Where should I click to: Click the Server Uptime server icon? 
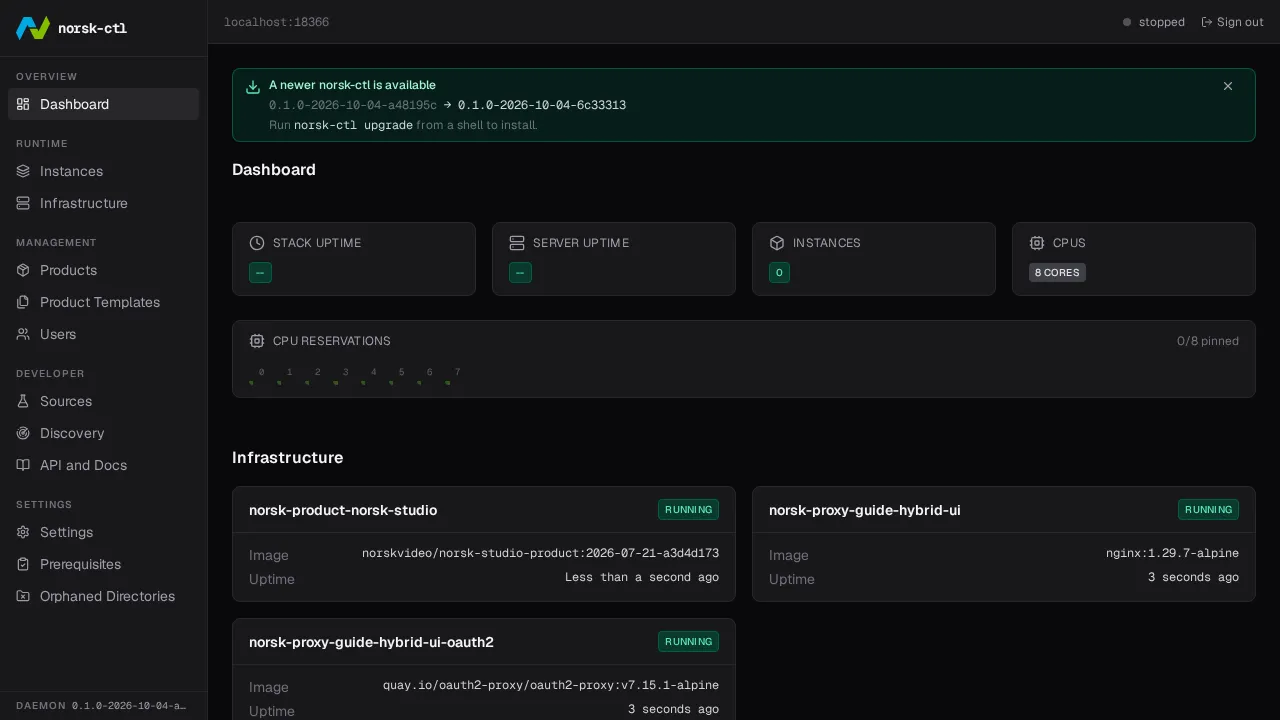click(x=517, y=243)
